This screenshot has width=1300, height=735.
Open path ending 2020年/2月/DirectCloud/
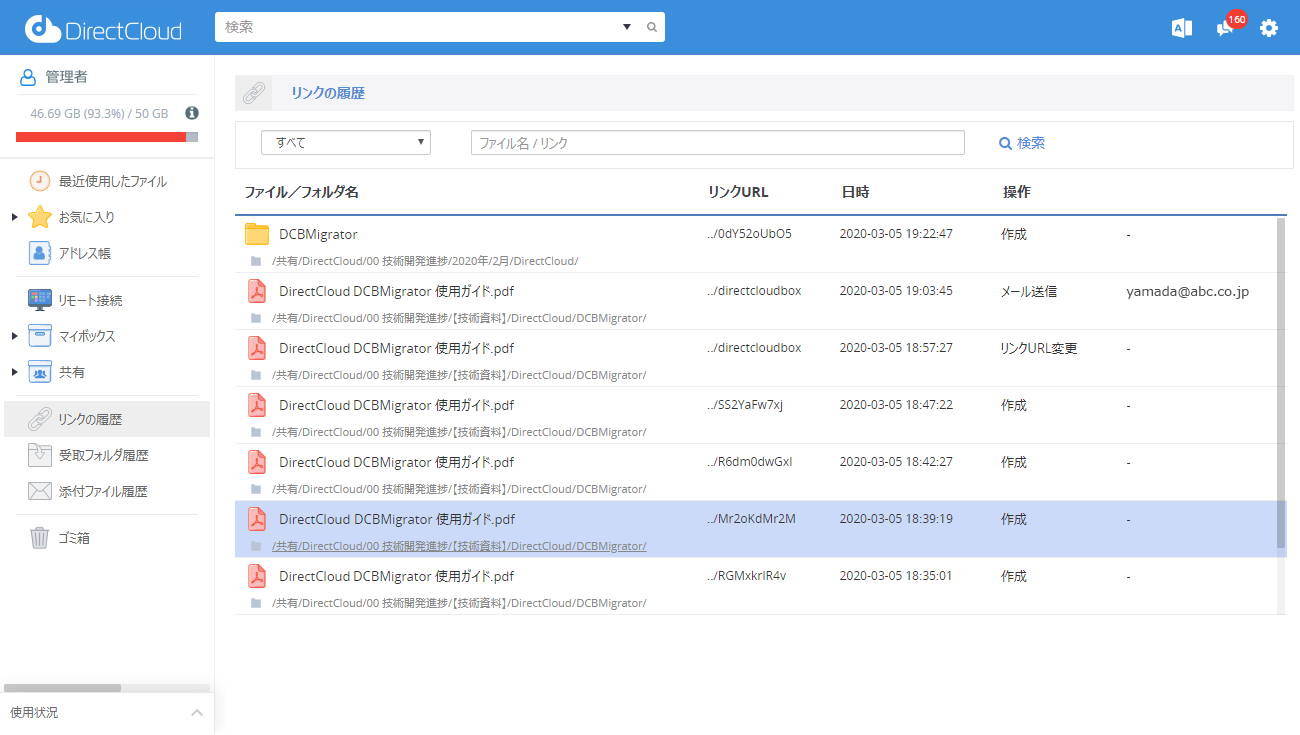coord(425,261)
